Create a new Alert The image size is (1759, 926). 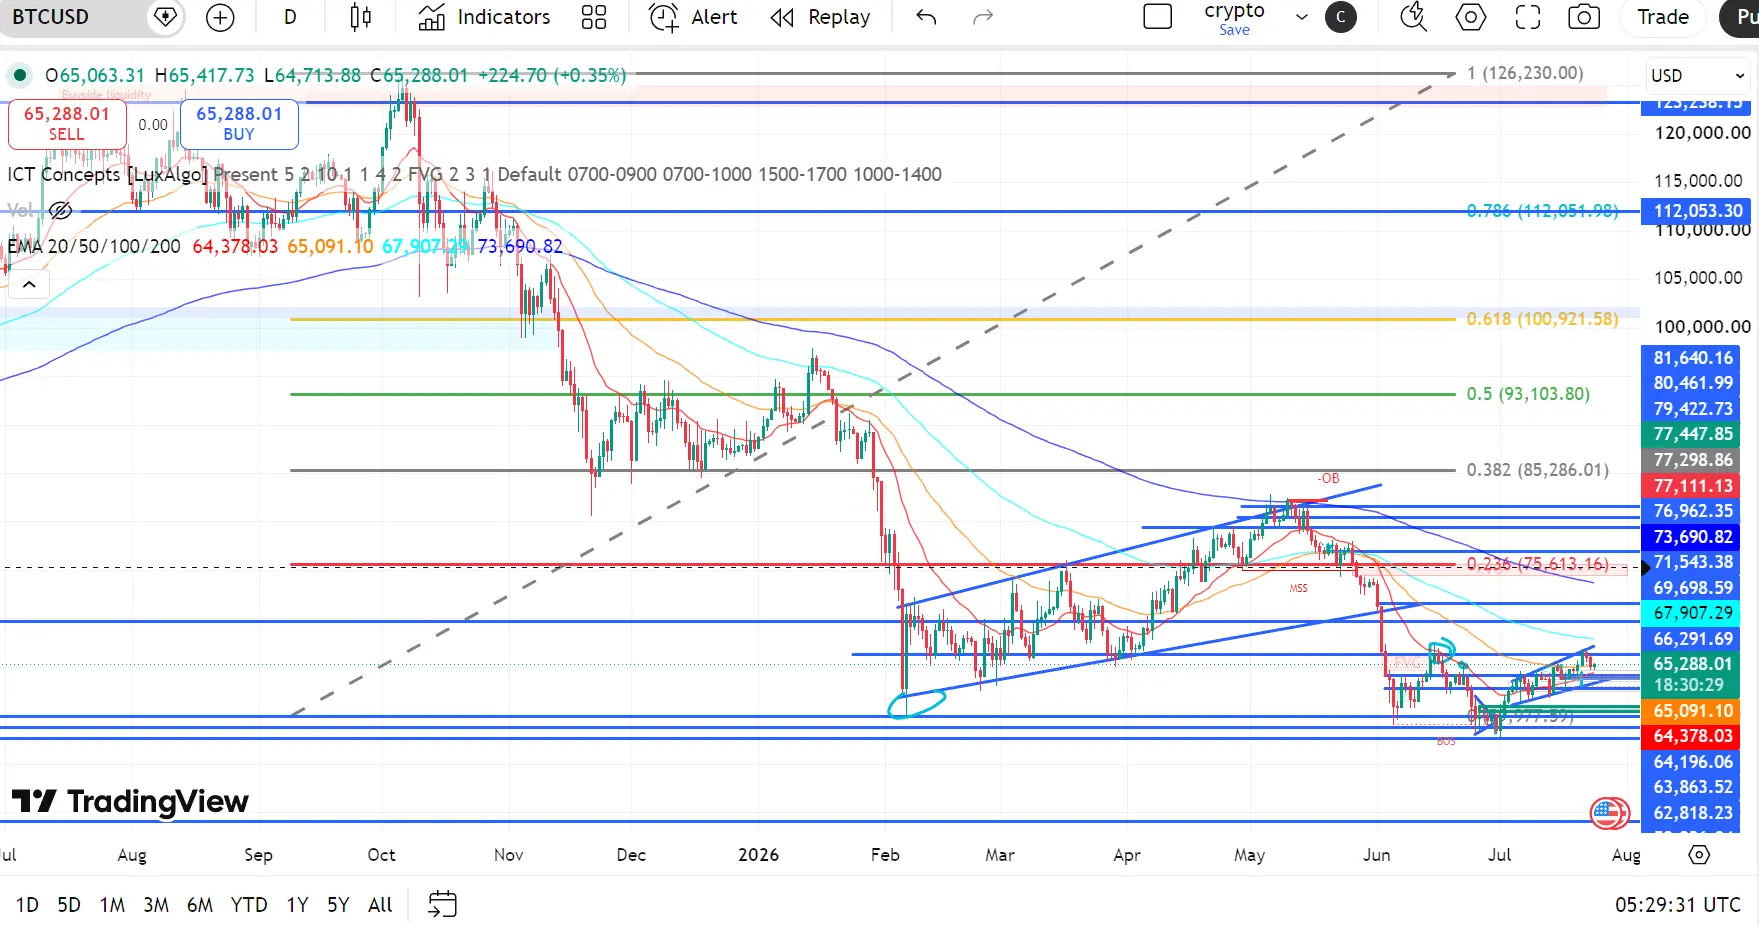point(693,17)
